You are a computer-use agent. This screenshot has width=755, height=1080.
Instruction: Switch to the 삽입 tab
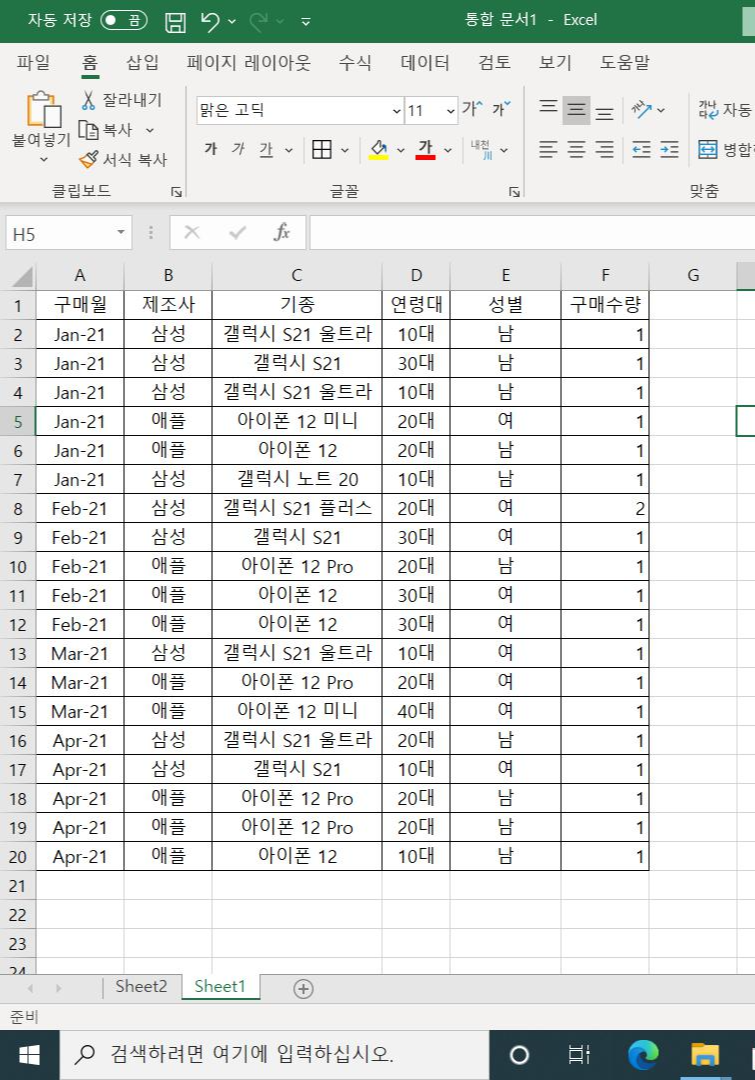(x=142, y=63)
